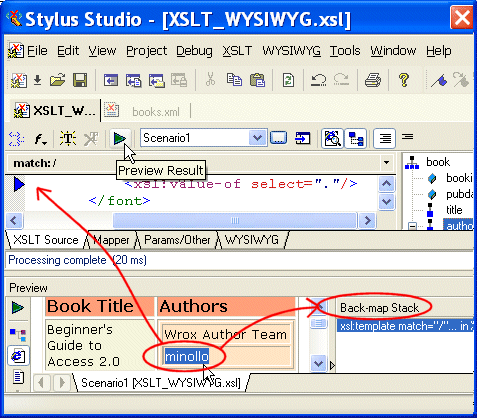Click the code editor scroll down arrow
Viewport: 477px width, 418px height.
pyautogui.click(x=386, y=202)
